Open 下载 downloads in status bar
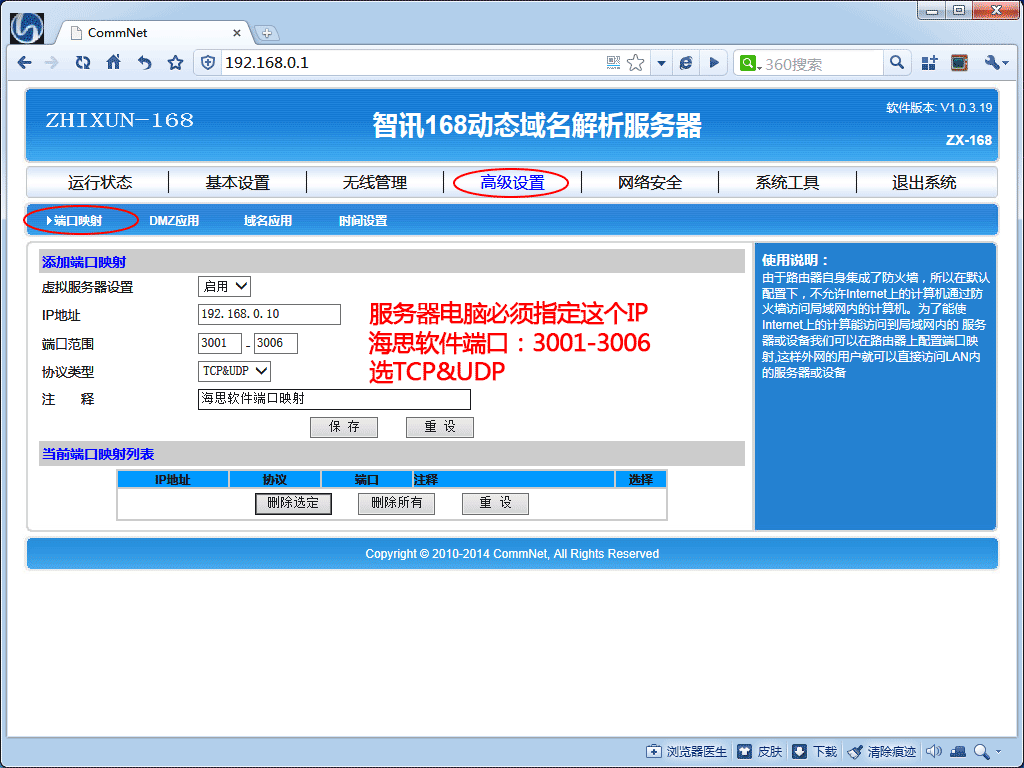 [814, 752]
